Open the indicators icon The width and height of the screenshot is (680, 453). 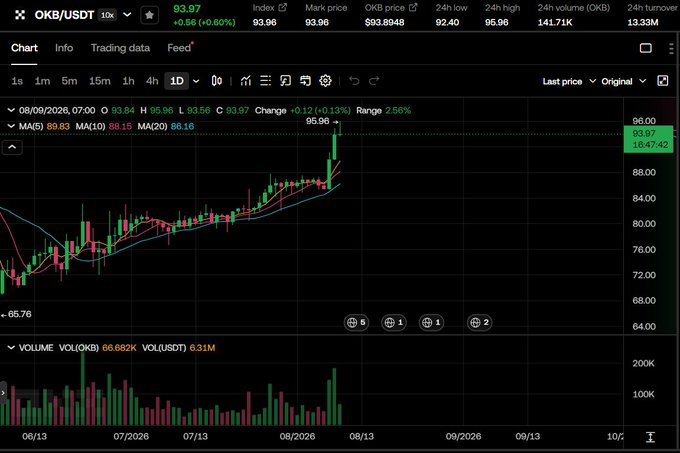tap(246, 81)
